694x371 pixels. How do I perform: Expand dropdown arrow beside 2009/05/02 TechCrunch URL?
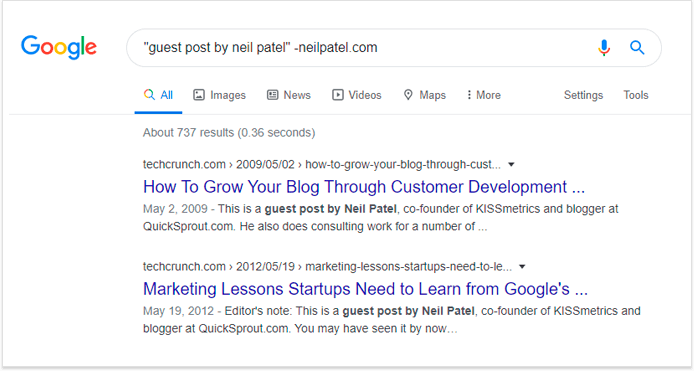[x=511, y=165]
